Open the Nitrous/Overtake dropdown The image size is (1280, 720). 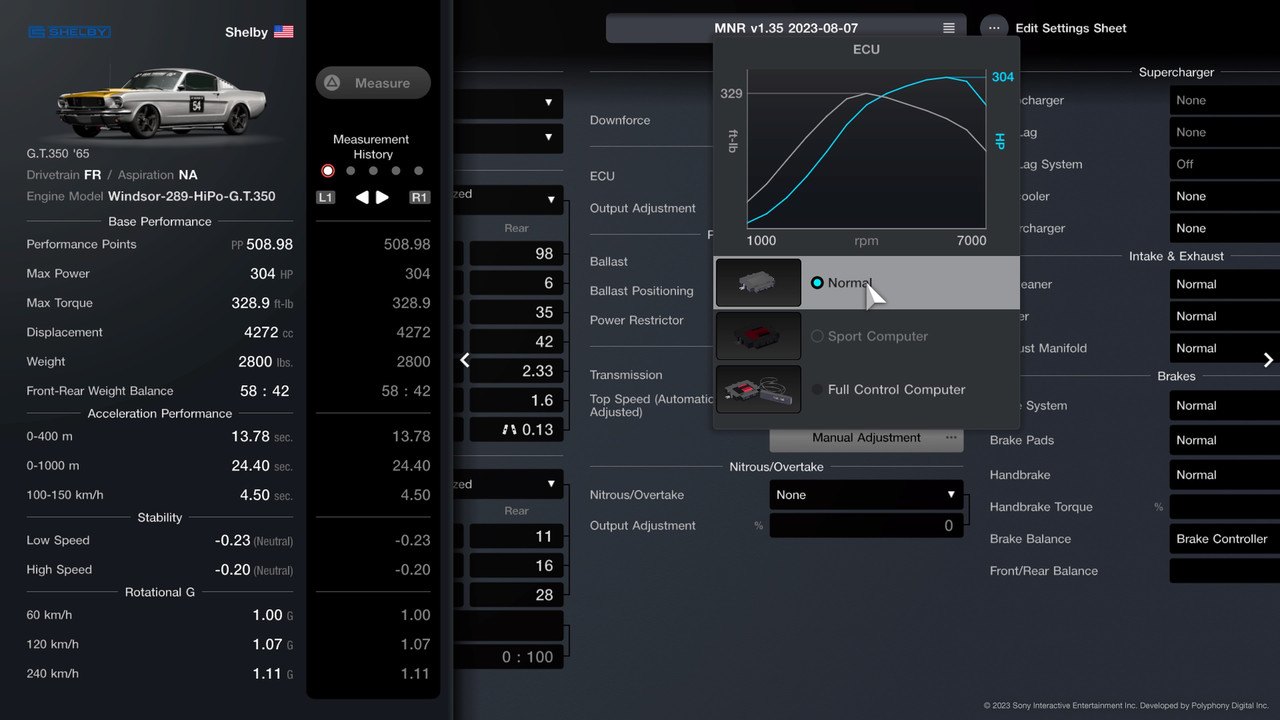(x=866, y=495)
